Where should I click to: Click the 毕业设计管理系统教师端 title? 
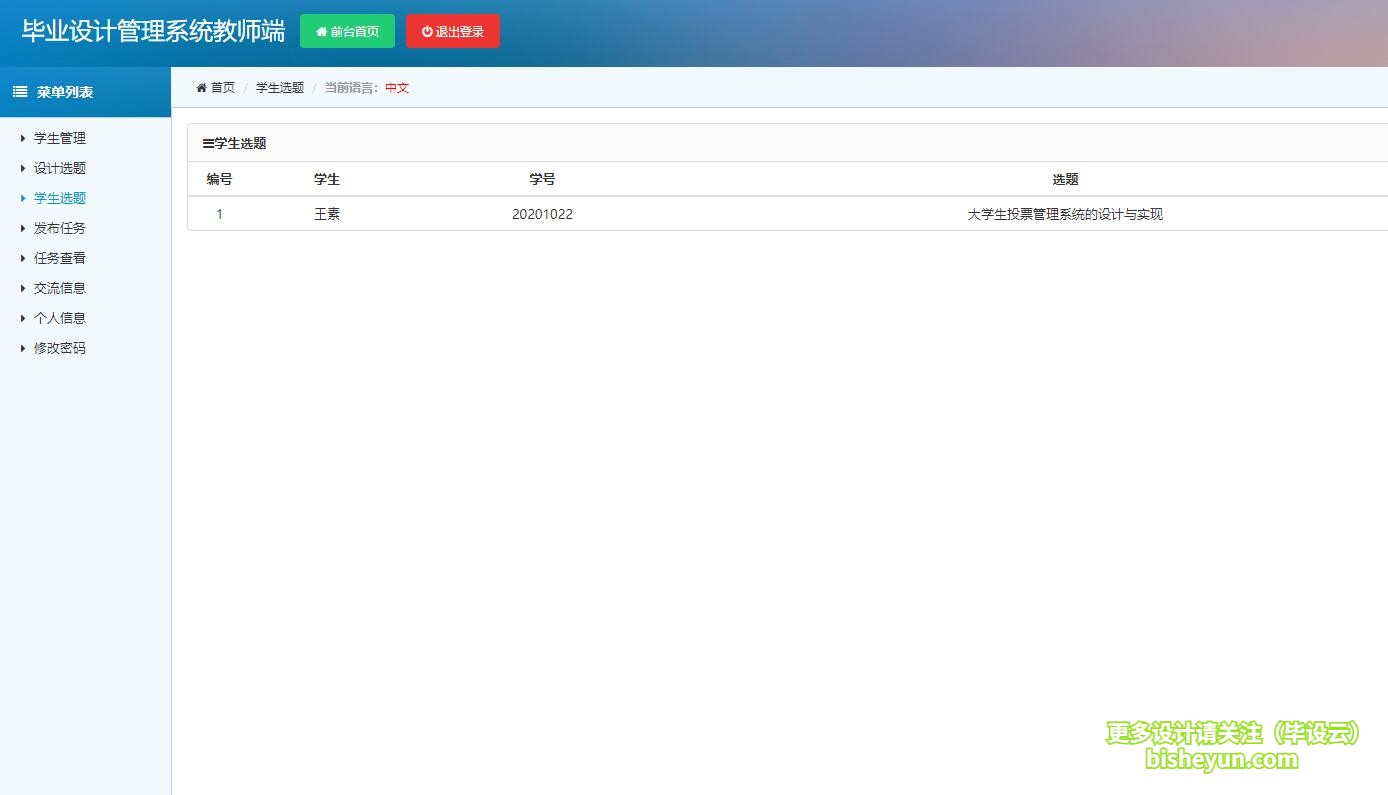pyautogui.click(x=153, y=31)
